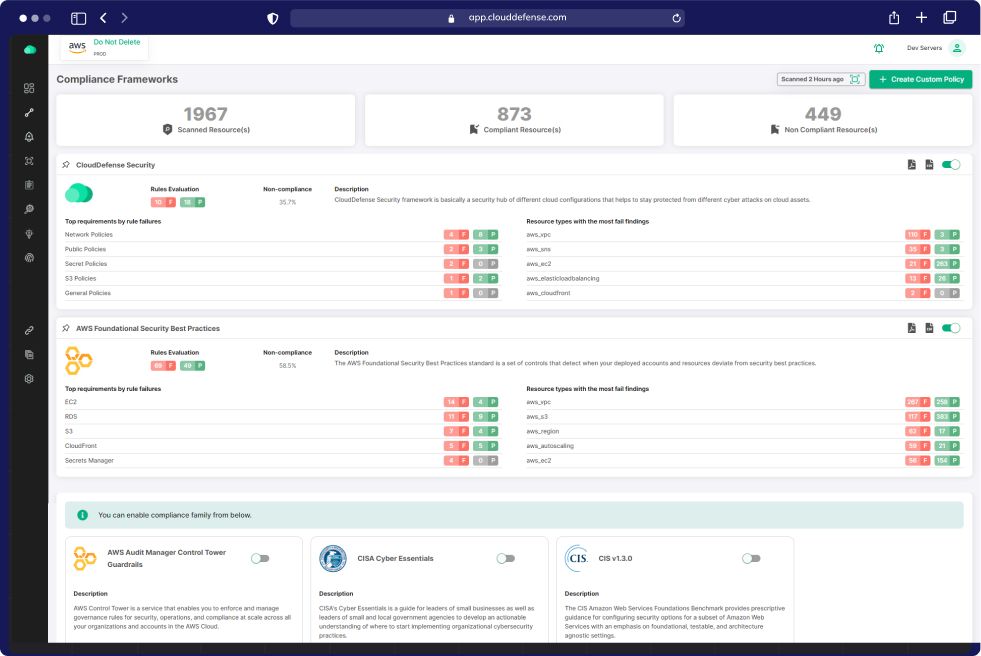
Task: Click the rescan icon next to Scanned 2 Hours ago
Action: coord(855,79)
